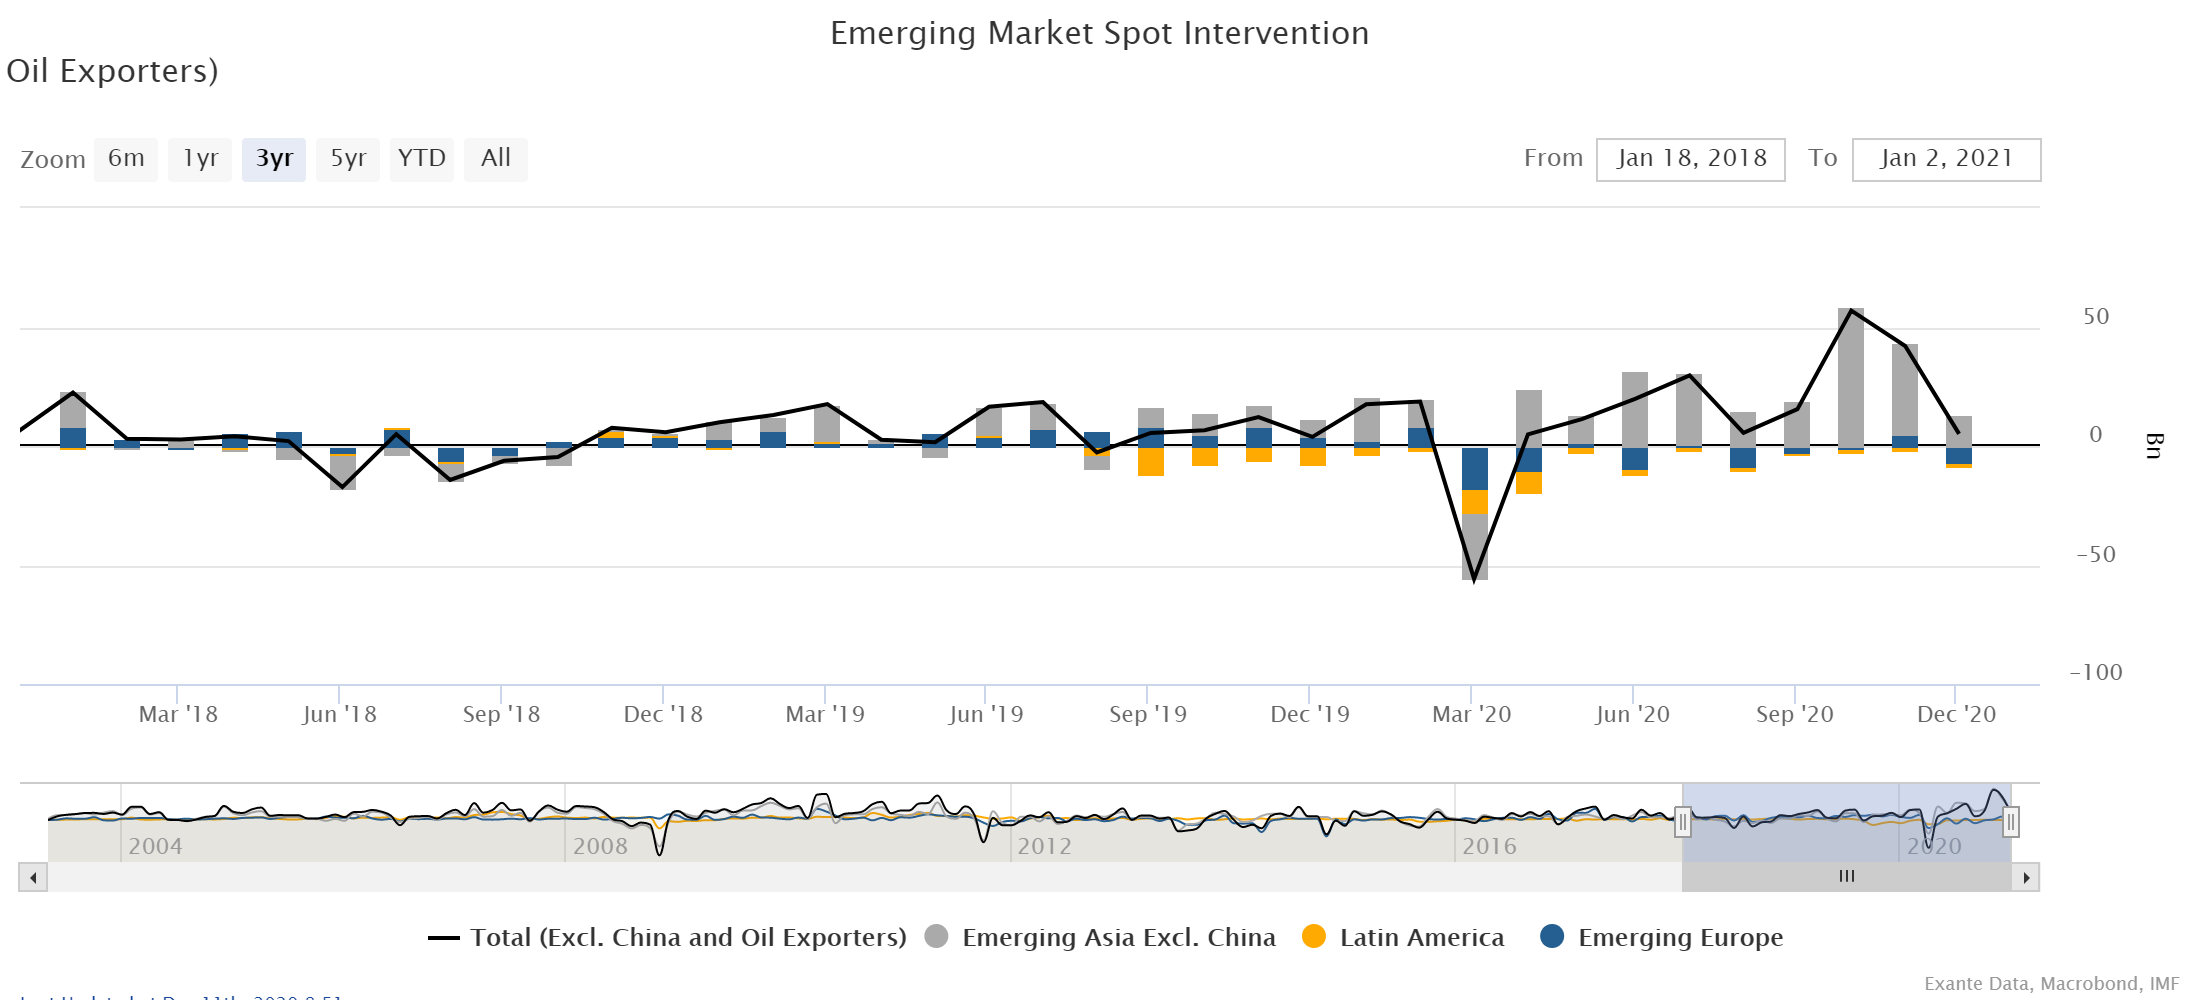Select the All zoom option
Viewport: 2200px width, 1000px height.
click(495, 158)
